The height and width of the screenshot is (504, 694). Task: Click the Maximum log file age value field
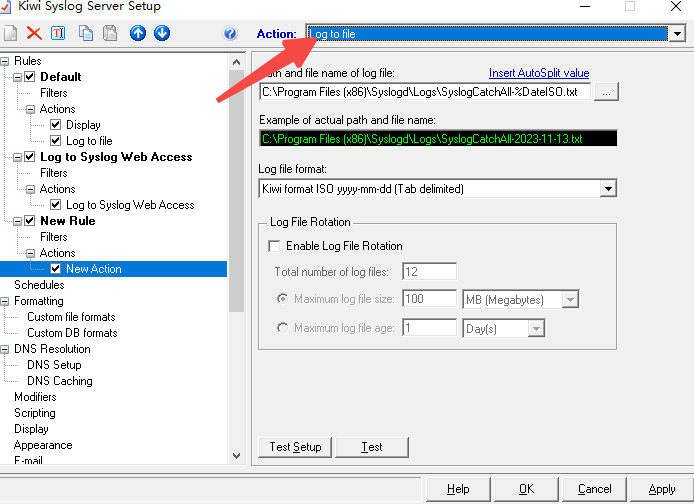tap(429, 328)
